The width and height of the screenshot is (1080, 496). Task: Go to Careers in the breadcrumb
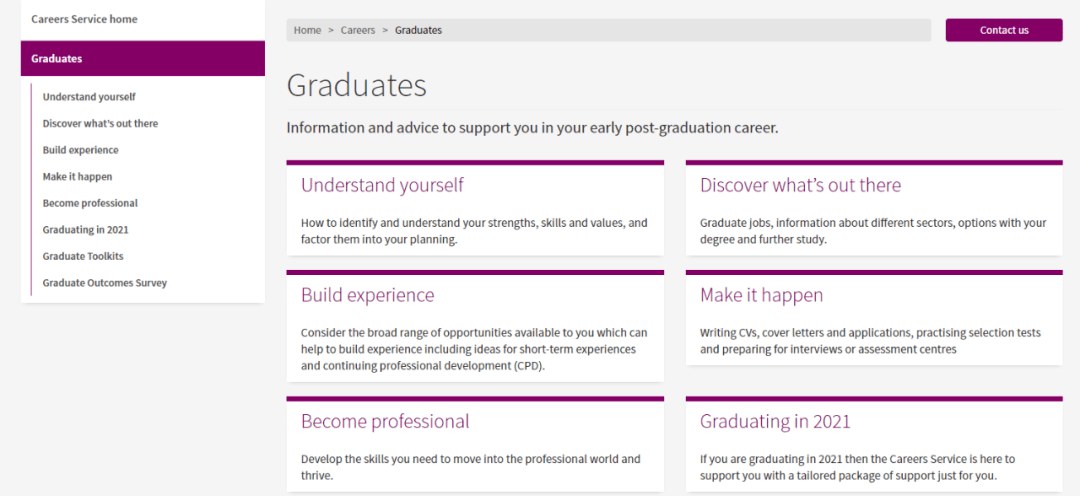358,30
